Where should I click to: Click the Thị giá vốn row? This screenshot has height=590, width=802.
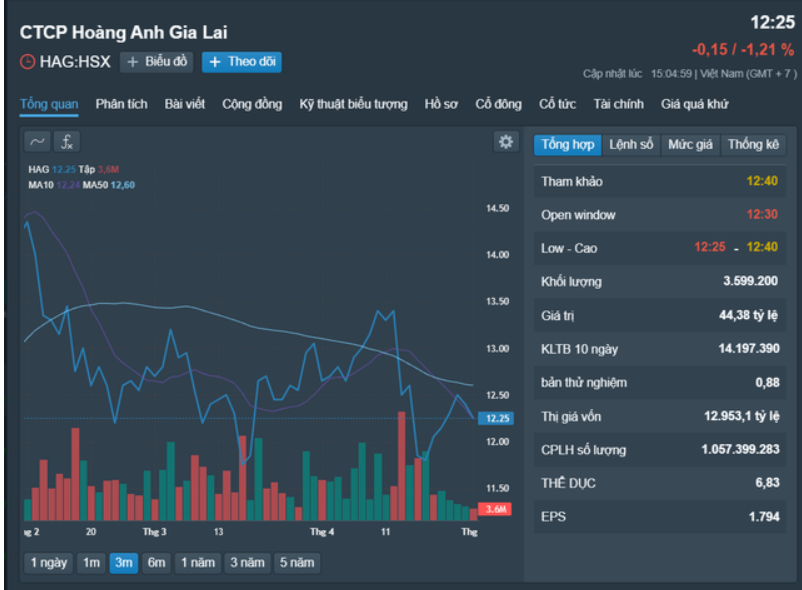[660, 416]
